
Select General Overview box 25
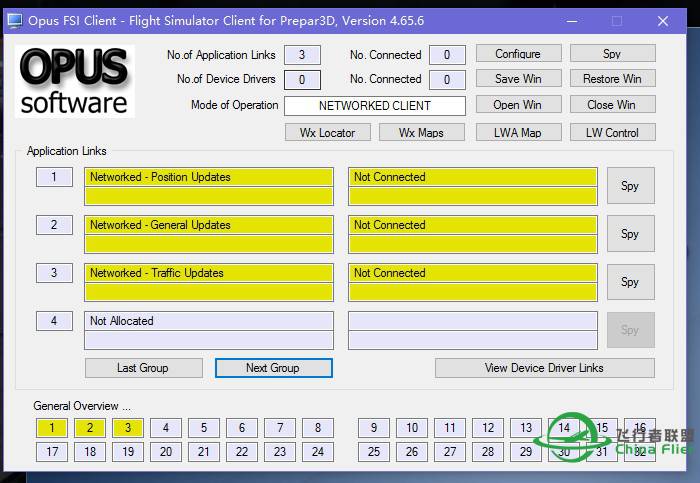pyautogui.click(x=374, y=452)
